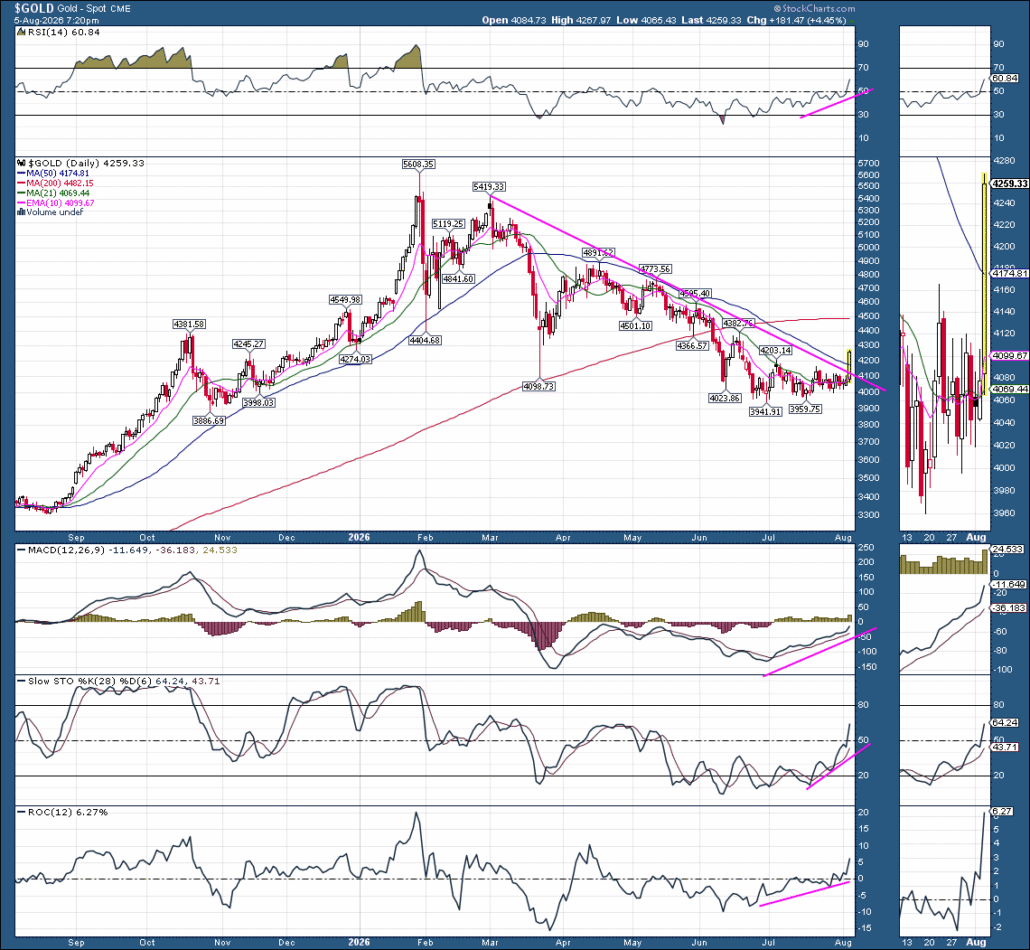Click the 5419.33 price label

click(489, 187)
